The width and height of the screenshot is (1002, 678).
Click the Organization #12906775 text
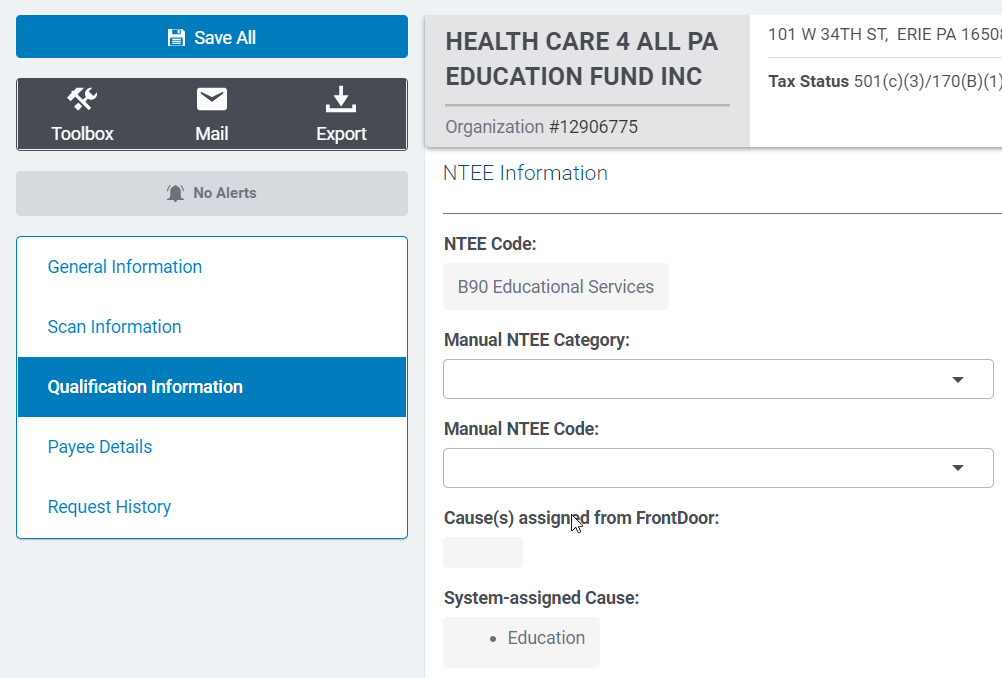point(541,127)
